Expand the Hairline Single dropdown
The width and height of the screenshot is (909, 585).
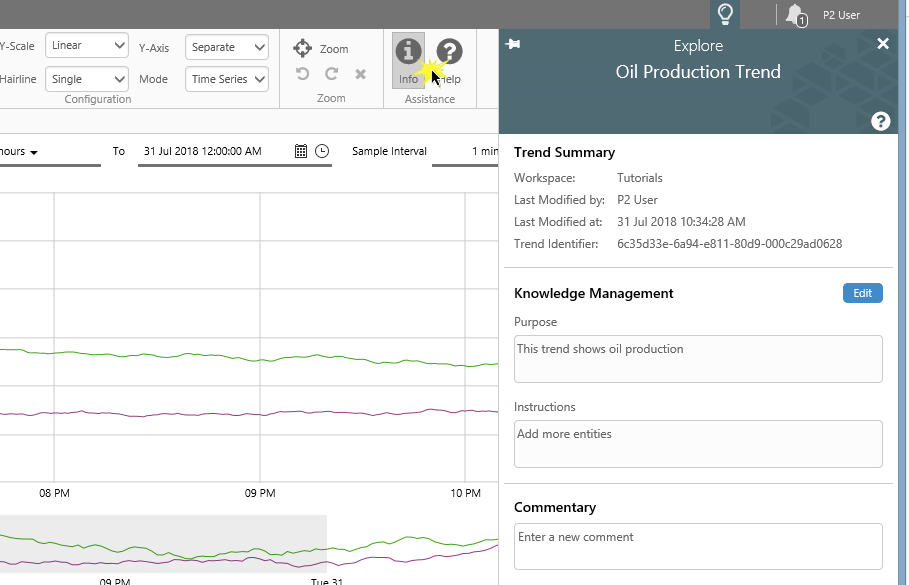88,79
